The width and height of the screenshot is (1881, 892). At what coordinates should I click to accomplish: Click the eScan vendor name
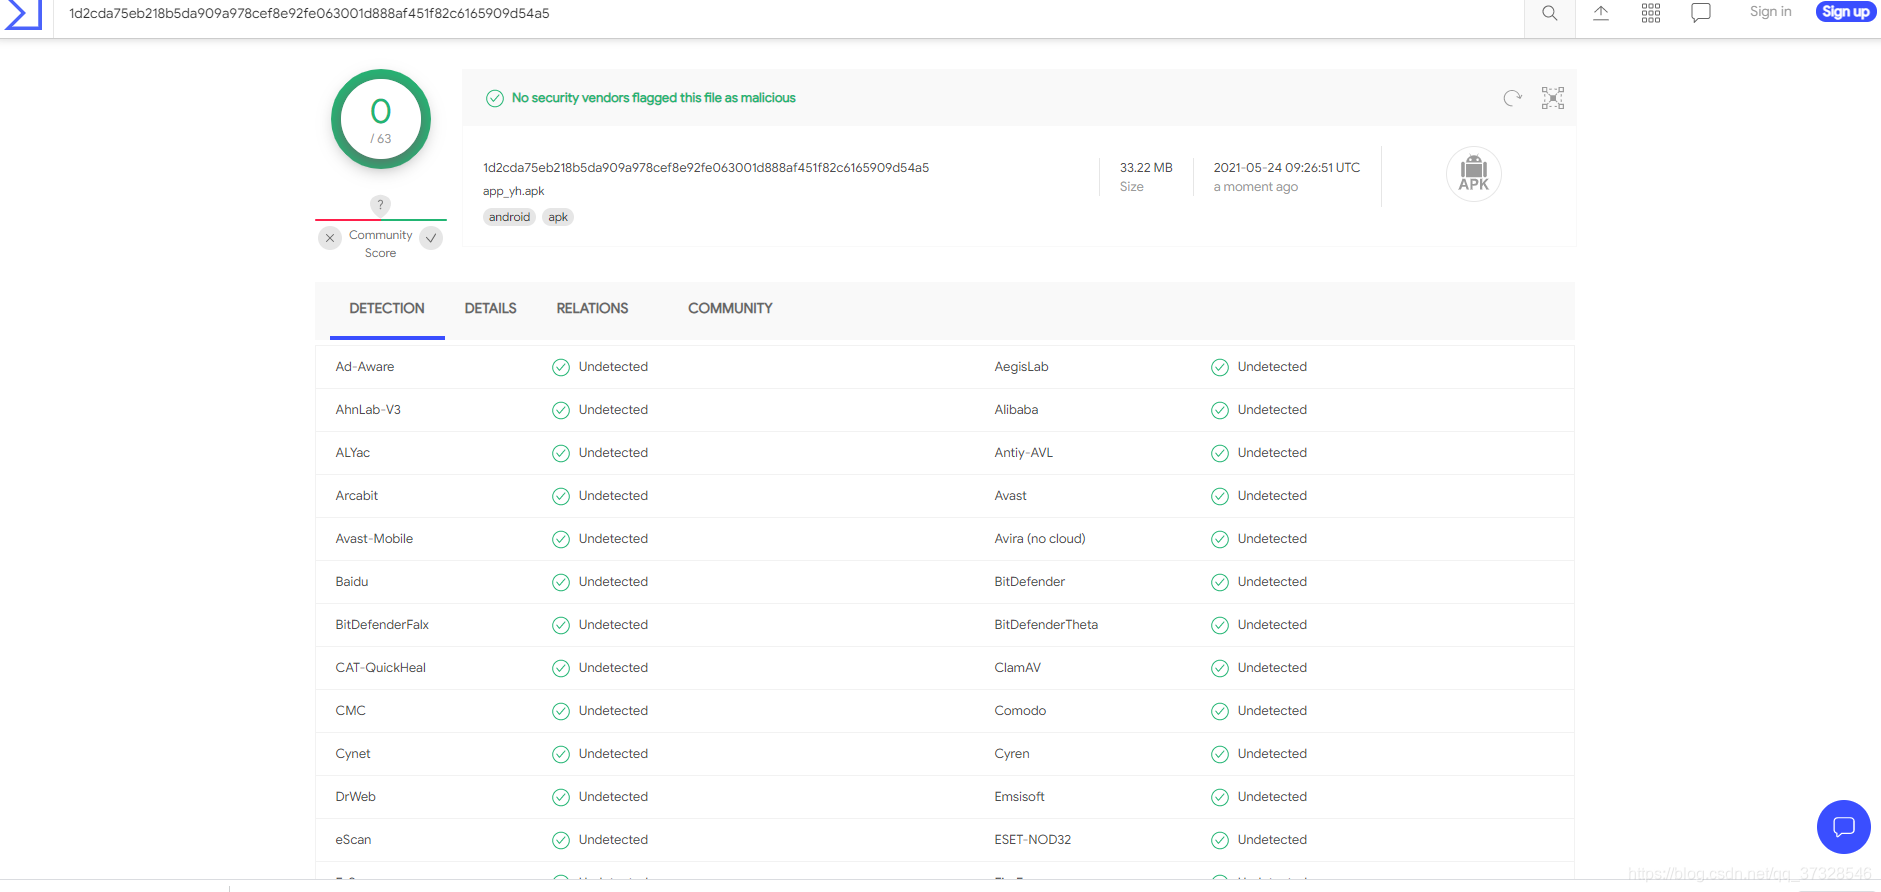(353, 840)
